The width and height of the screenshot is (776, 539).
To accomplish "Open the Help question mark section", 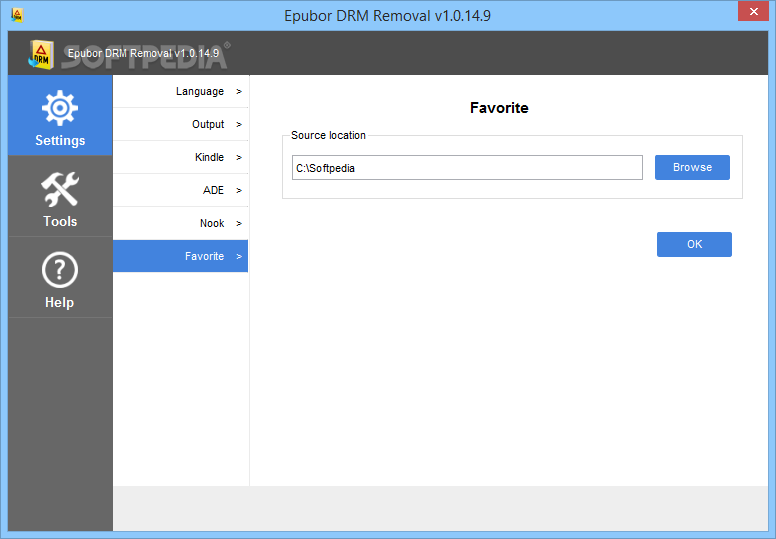I will tap(60, 278).
